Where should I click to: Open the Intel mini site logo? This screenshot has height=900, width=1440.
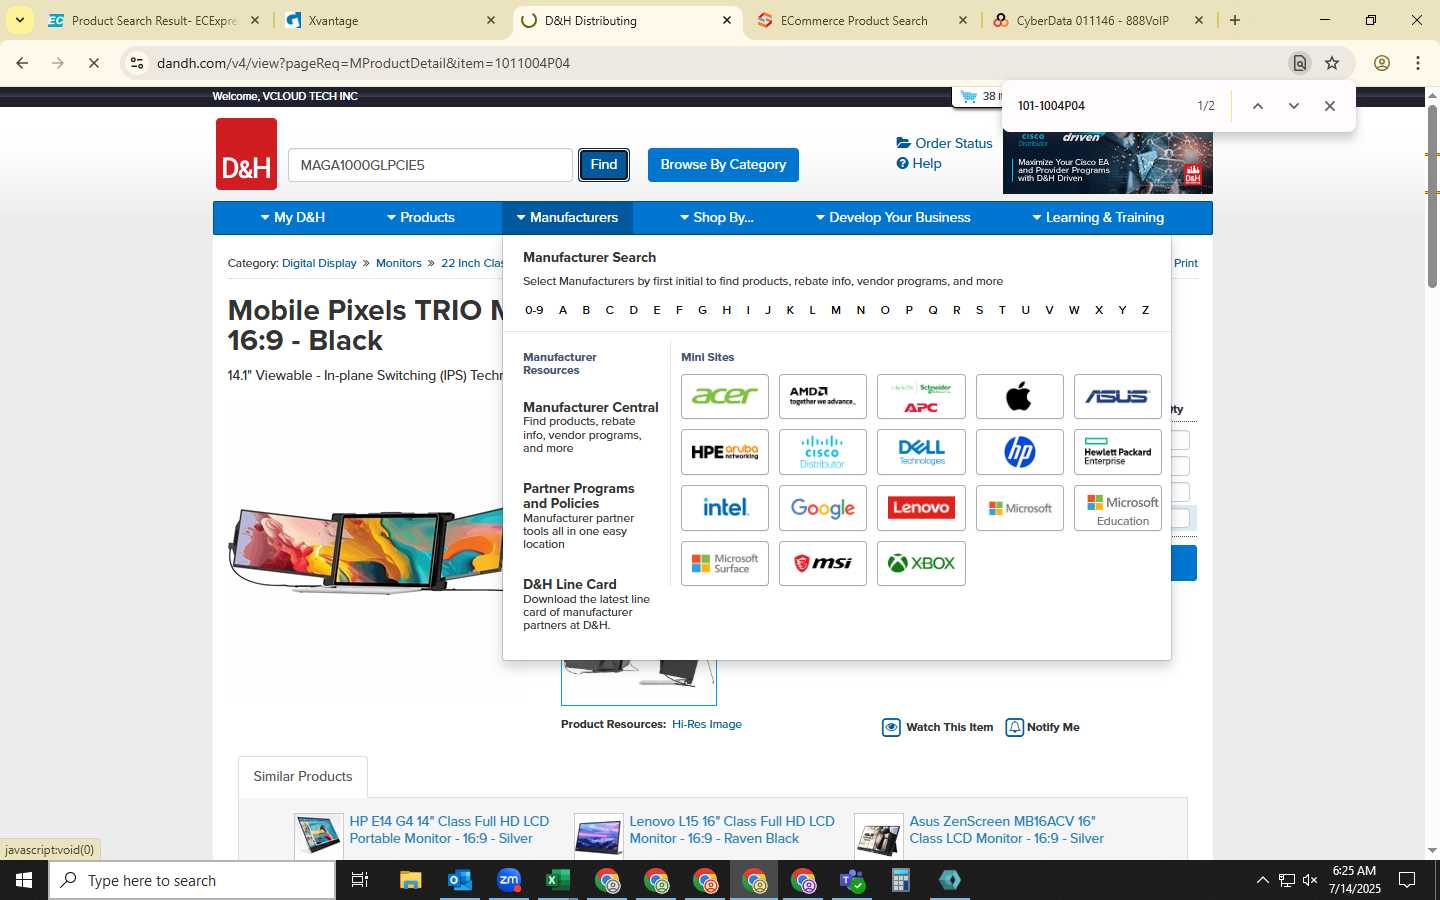click(x=725, y=508)
